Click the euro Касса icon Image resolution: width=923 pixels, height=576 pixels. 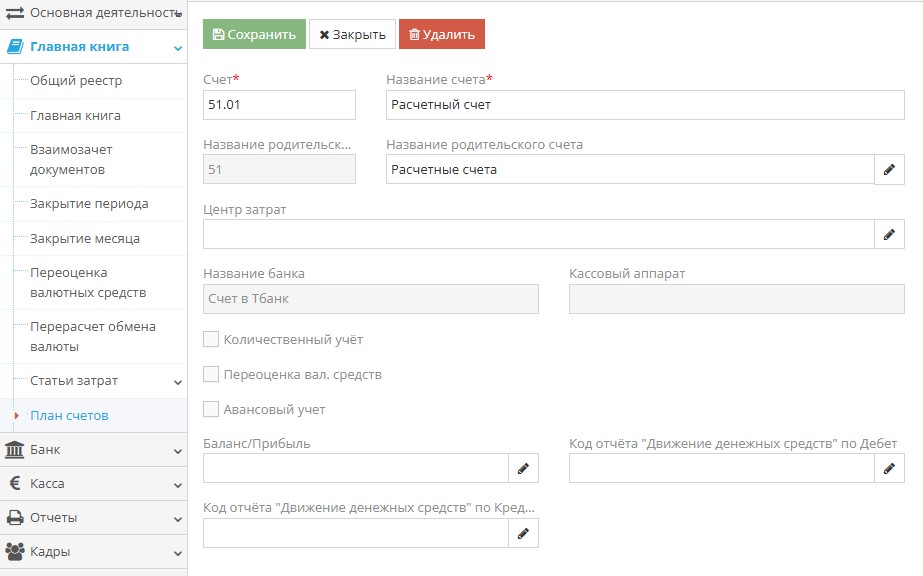tap(15, 484)
